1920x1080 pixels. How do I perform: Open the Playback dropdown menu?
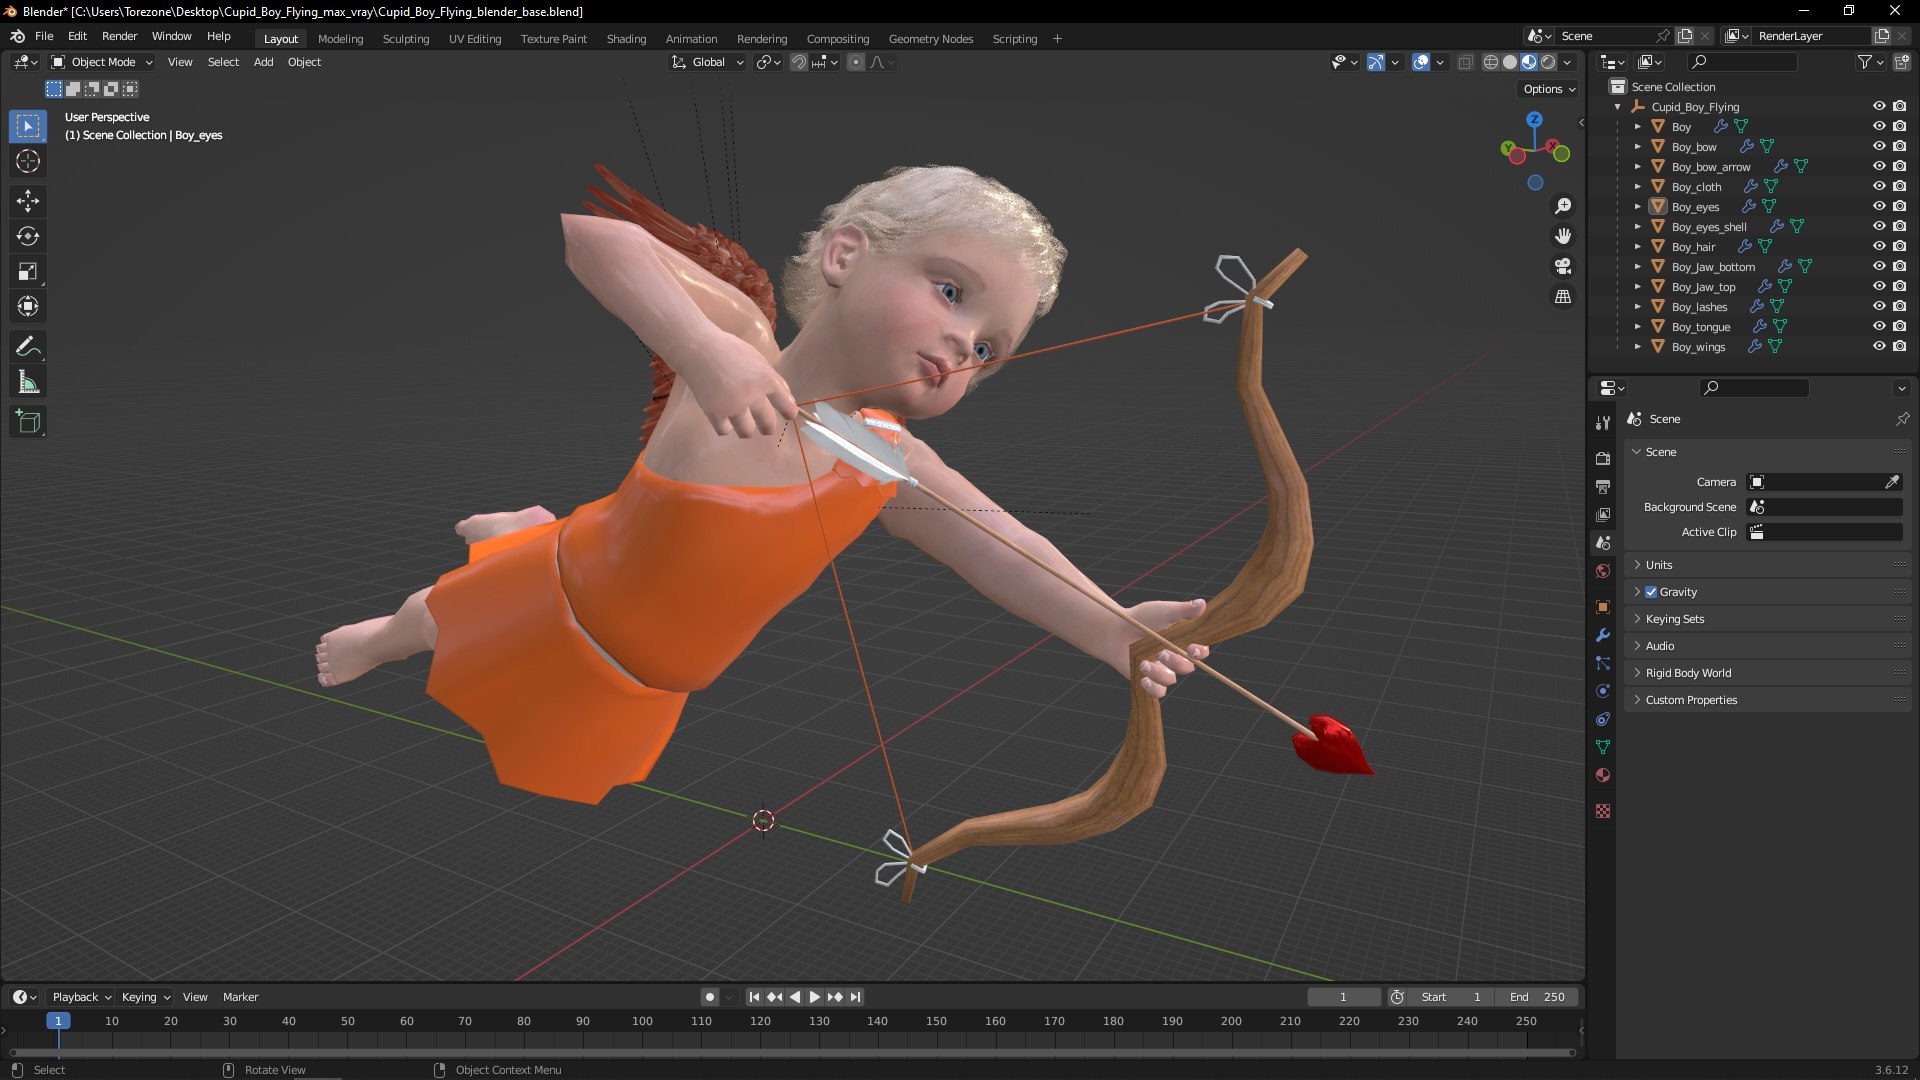[x=81, y=997]
